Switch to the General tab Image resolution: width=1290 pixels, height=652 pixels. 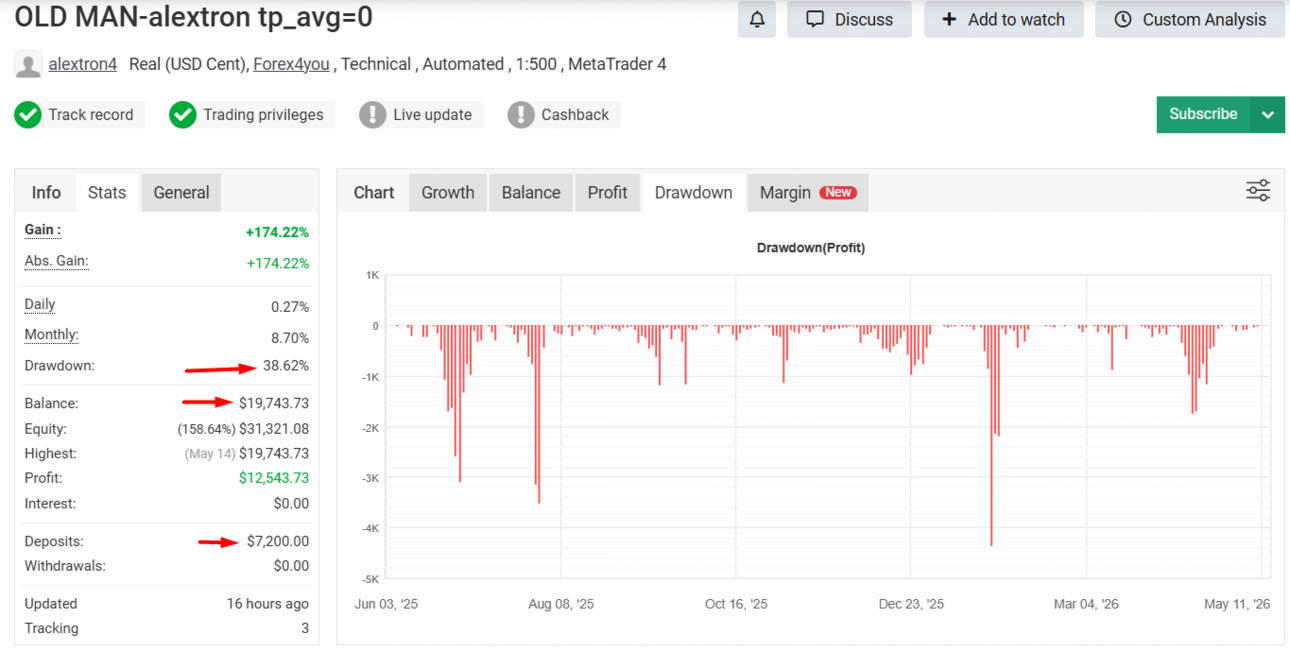pos(181,193)
